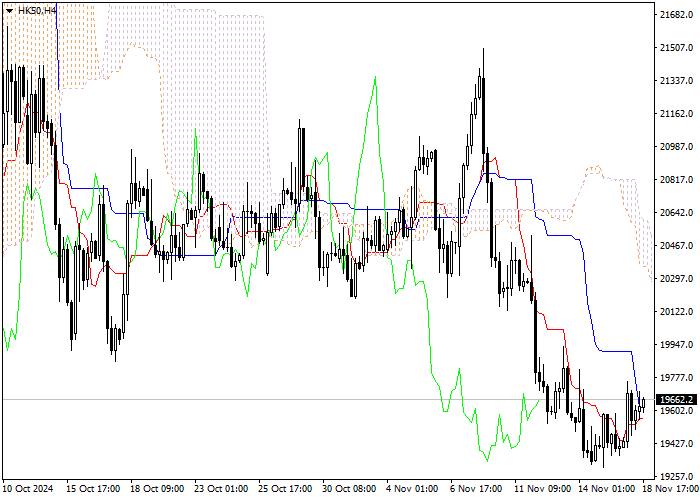Click the 30 Oct 08:00 time label
This screenshot has width=700, height=500.
(349, 489)
